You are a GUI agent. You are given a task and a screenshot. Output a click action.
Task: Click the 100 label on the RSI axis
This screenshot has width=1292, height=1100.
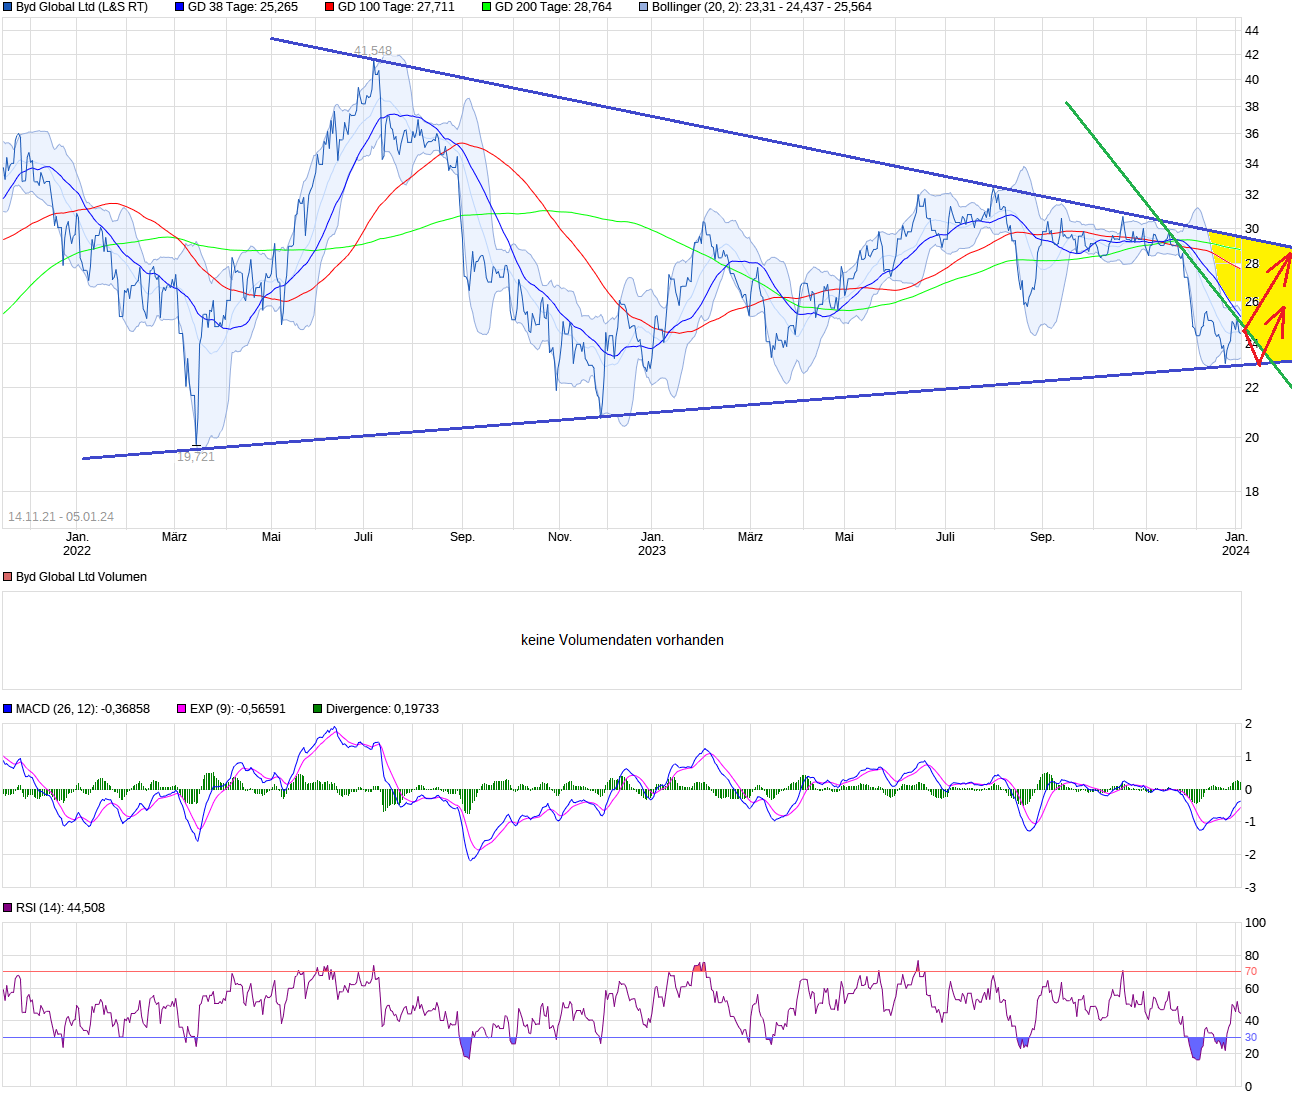(1255, 923)
